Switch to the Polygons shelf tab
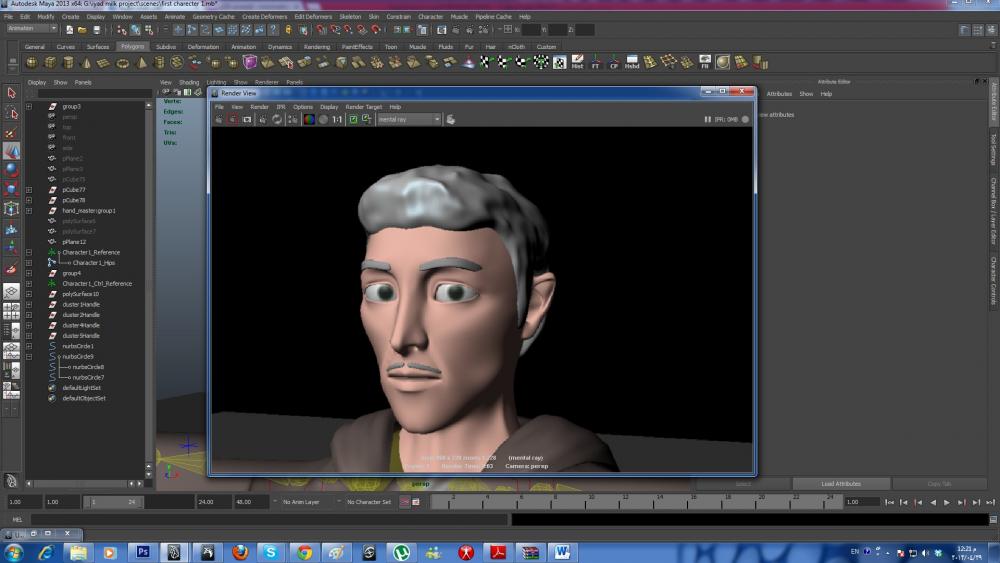The image size is (1000, 563). click(132, 47)
